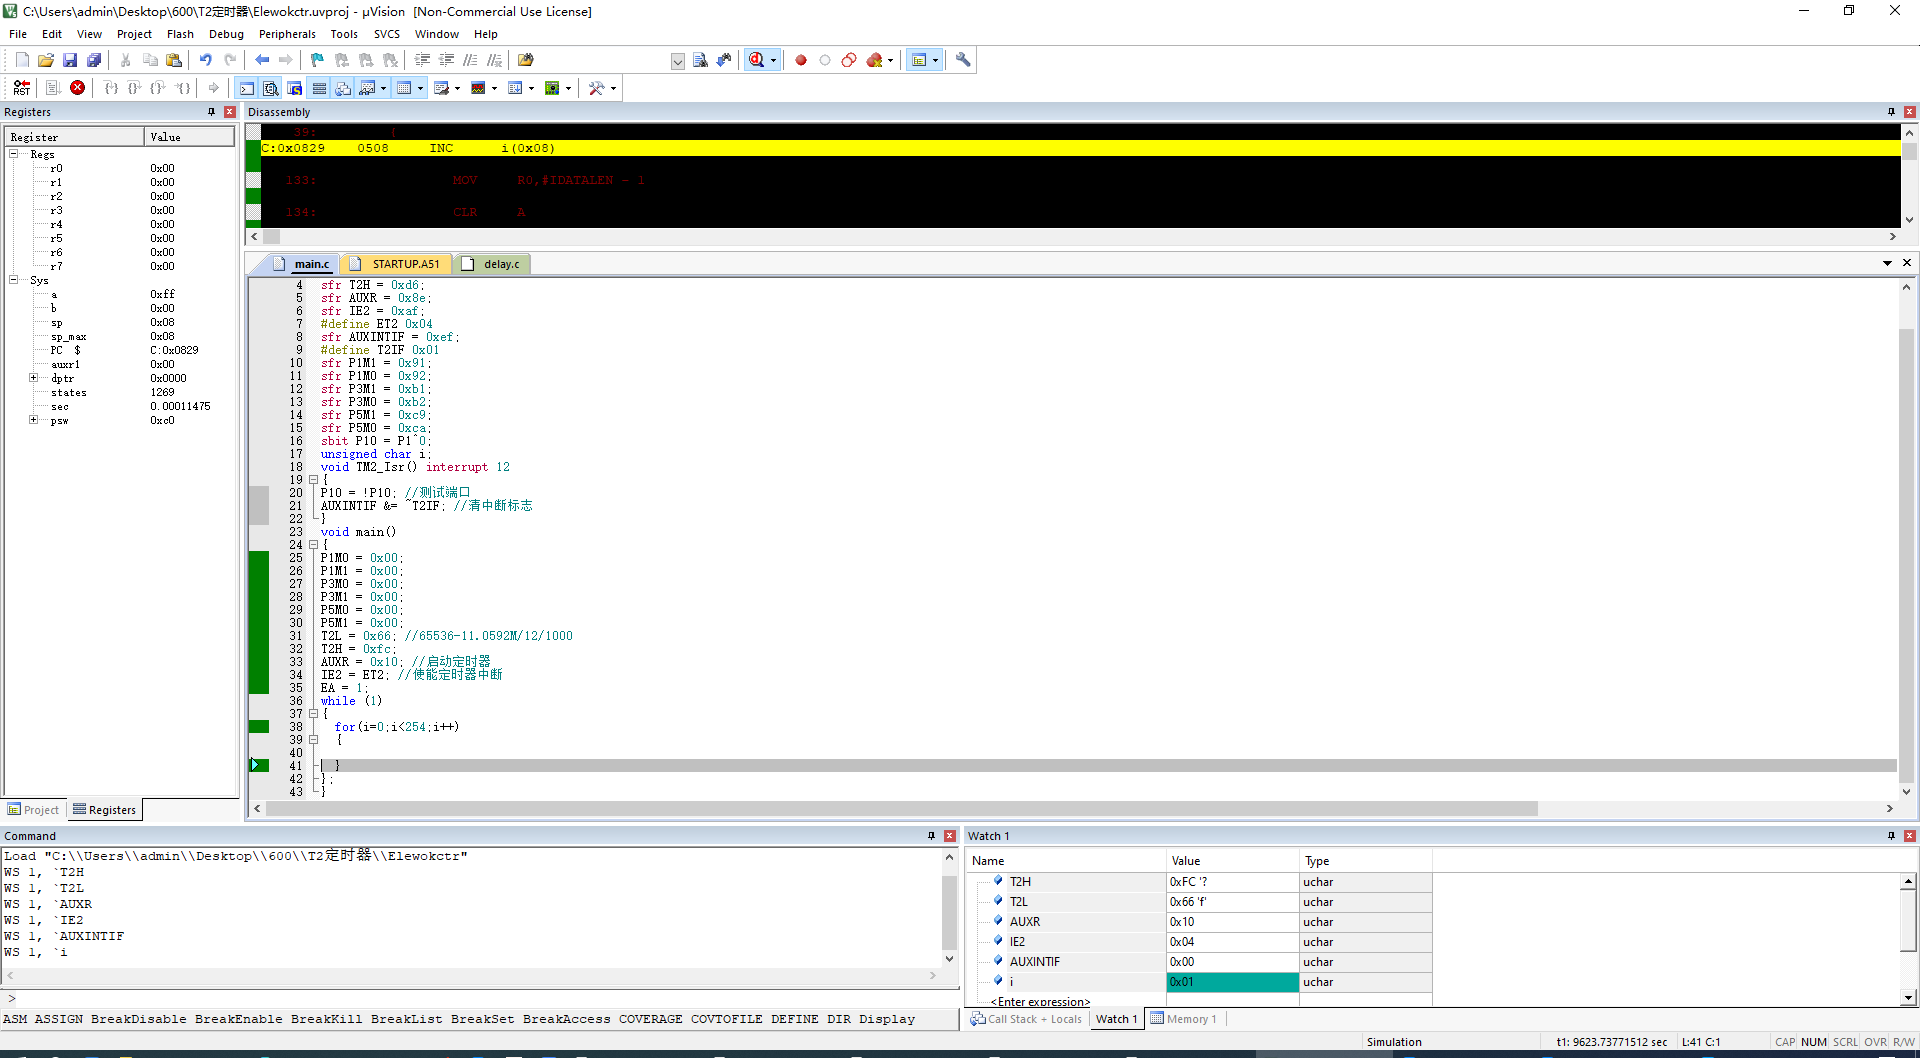
Task: Click the Open file folder icon
Action: (46, 60)
